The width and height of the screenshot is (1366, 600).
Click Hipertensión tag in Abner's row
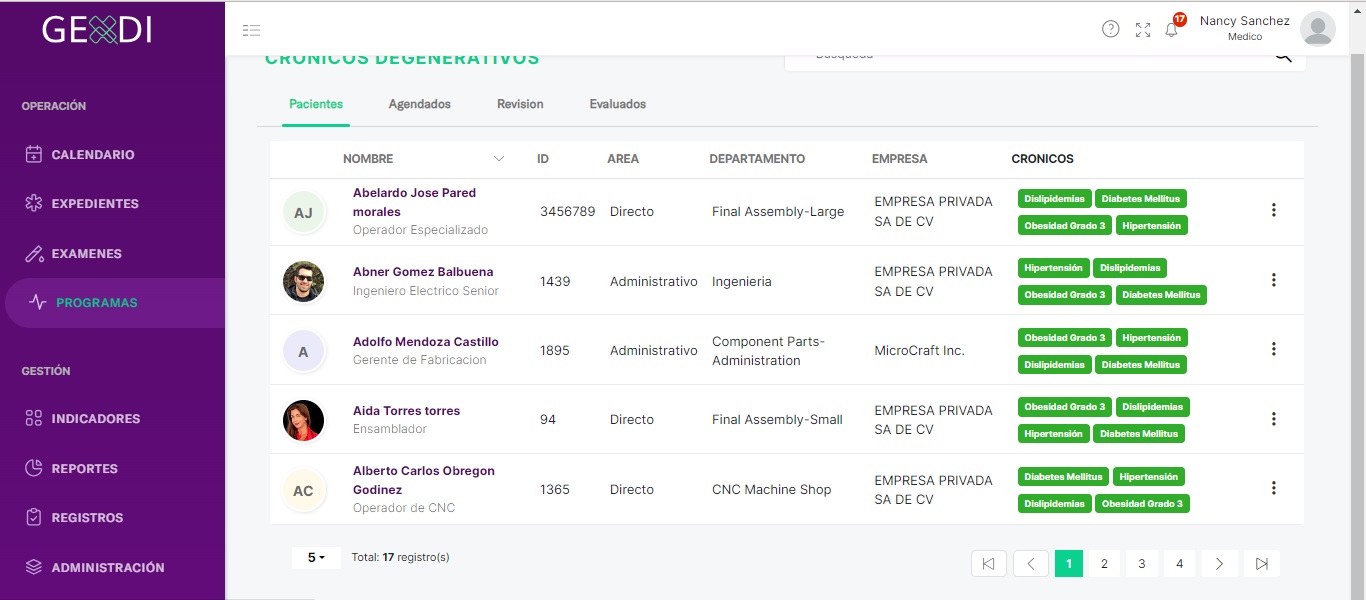(1053, 268)
